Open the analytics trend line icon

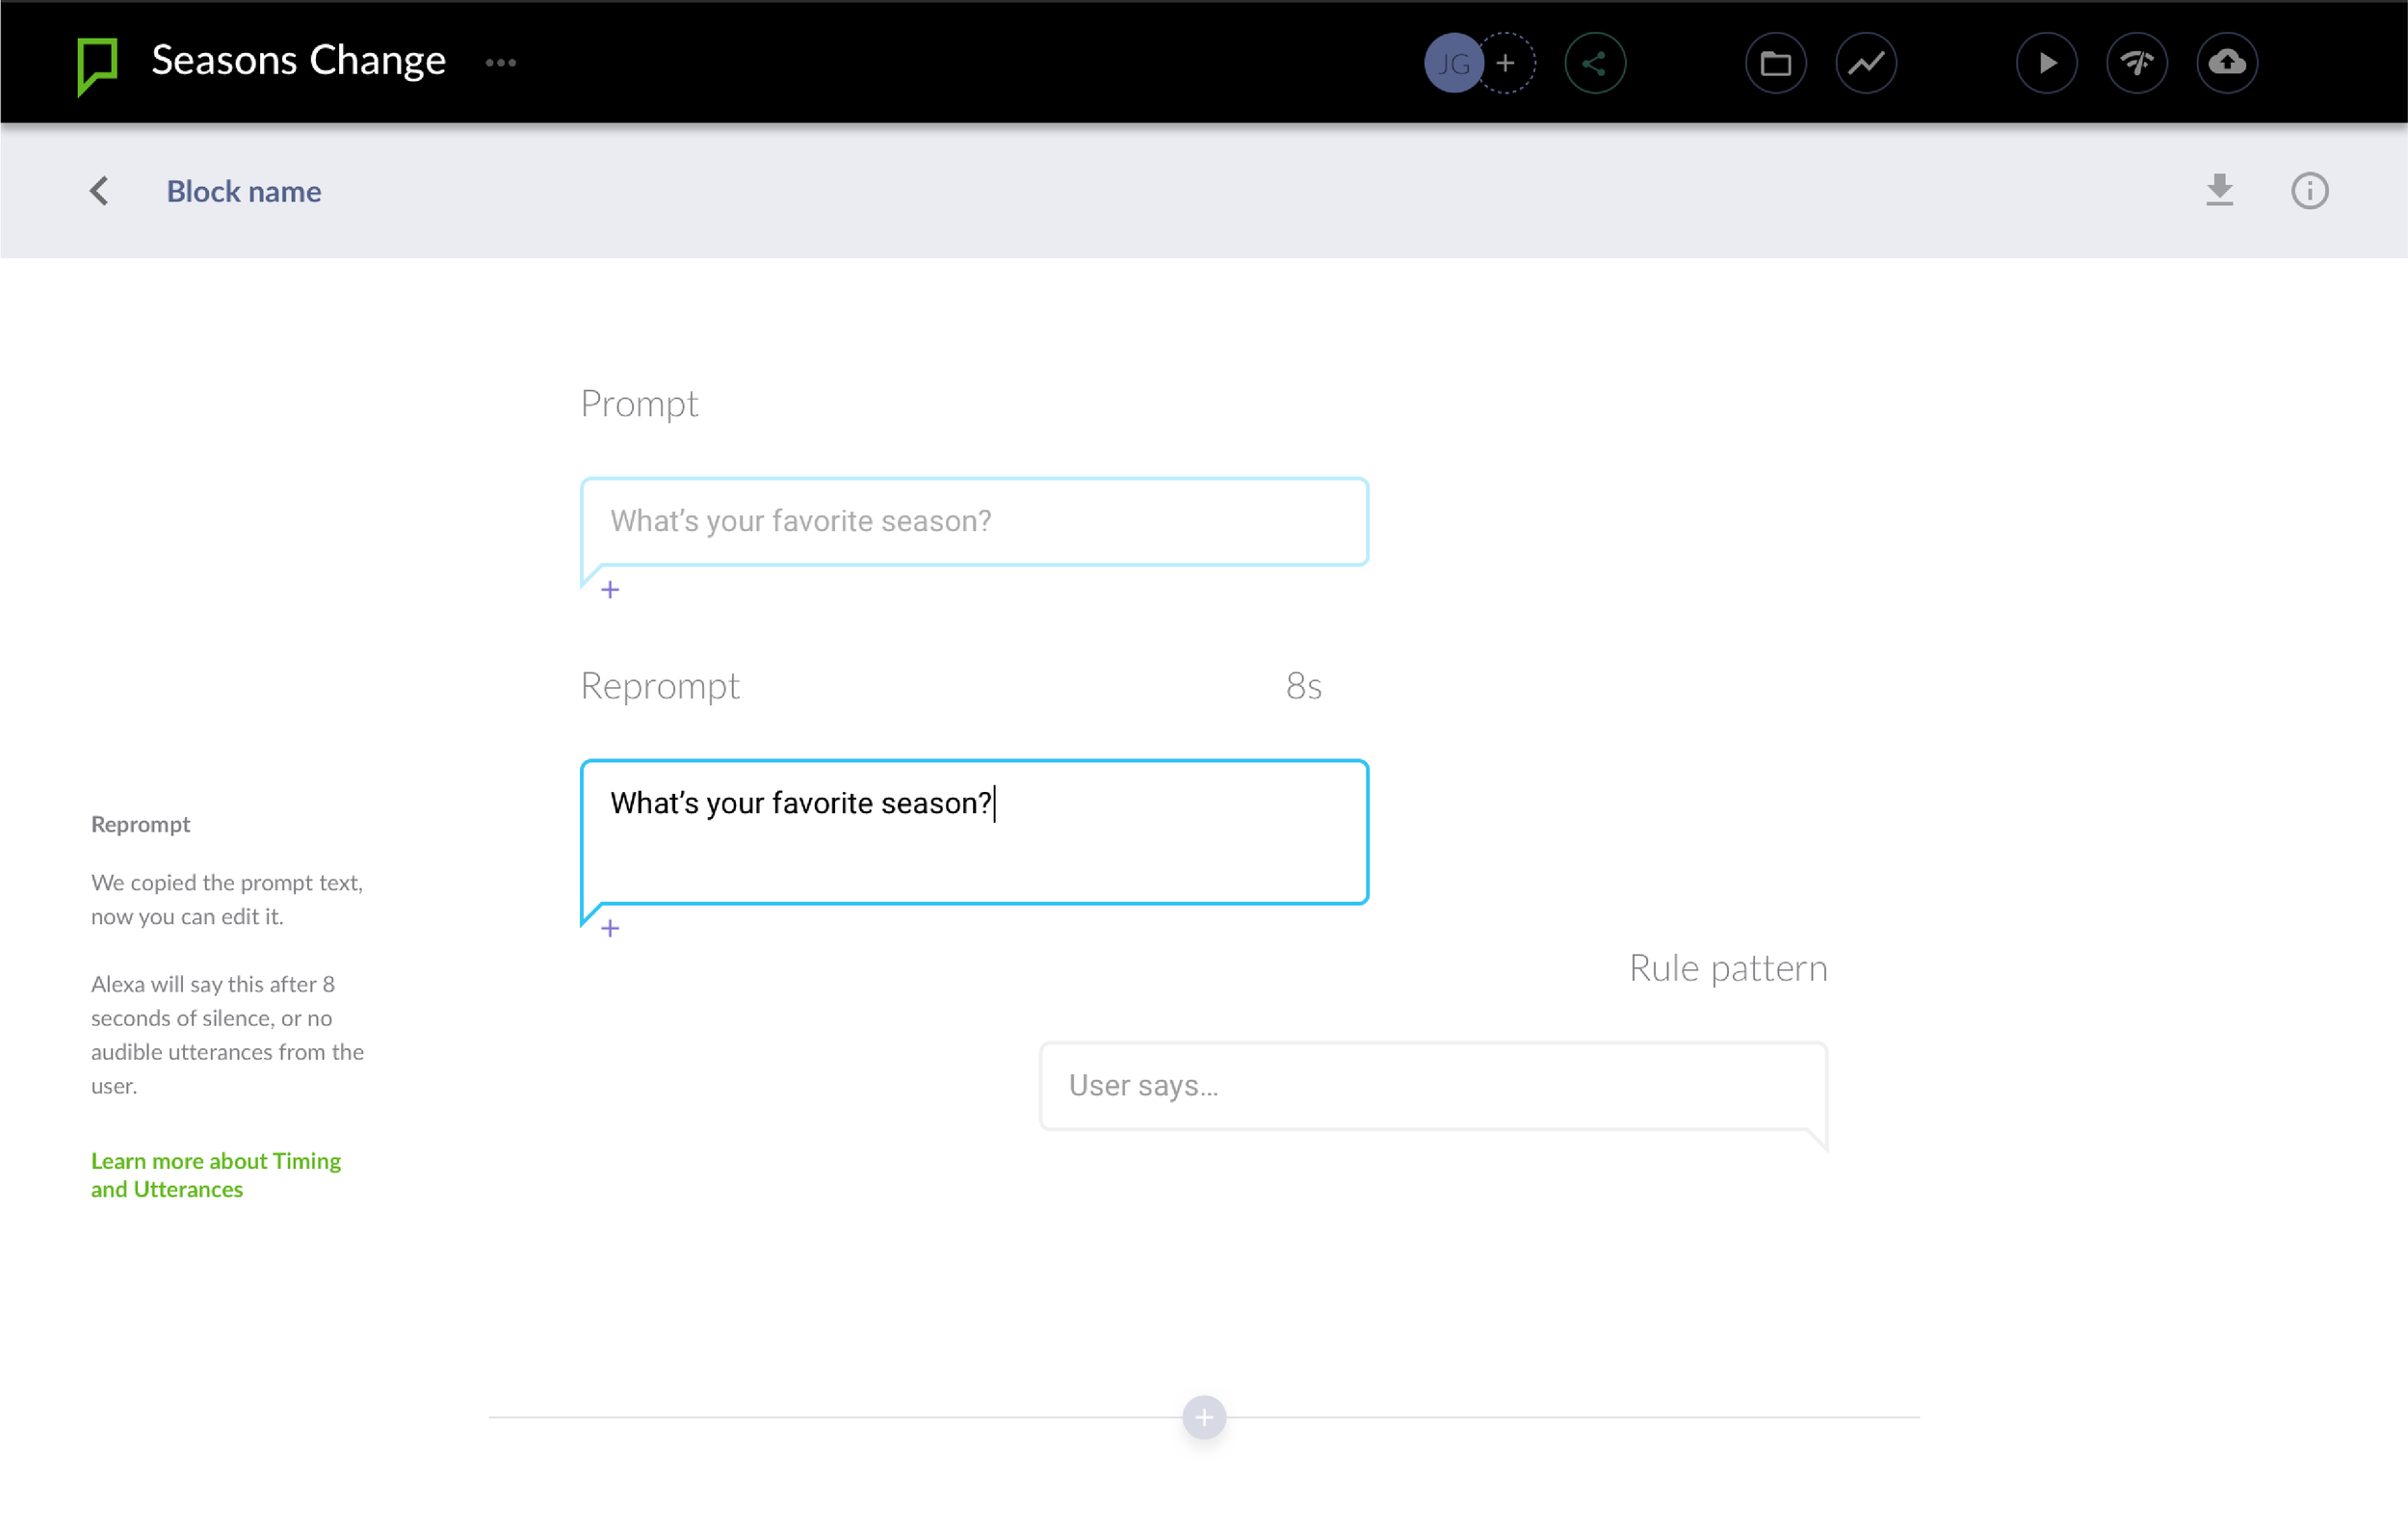1865,63
